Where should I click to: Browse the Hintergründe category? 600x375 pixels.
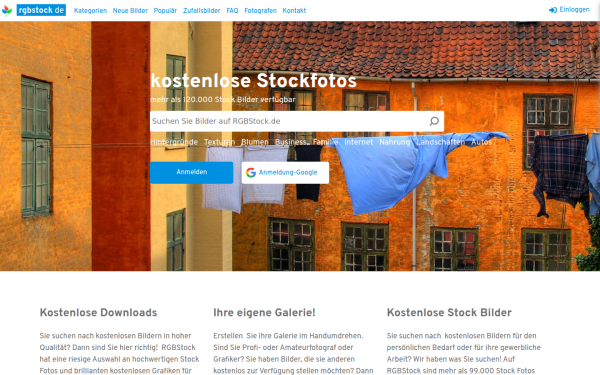(174, 142)
